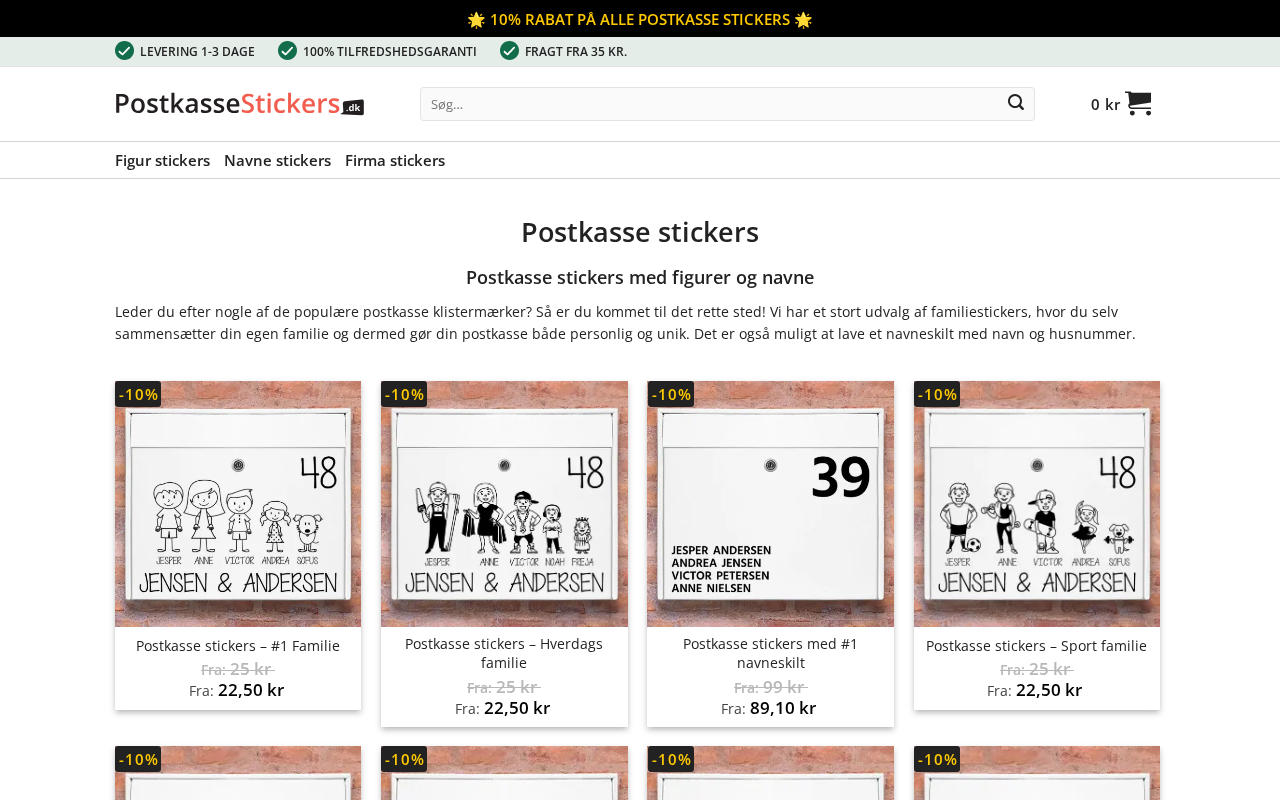
Task: Click the checkmark icon beside Fragt fra 35 kr.
Action: point(509,51)
